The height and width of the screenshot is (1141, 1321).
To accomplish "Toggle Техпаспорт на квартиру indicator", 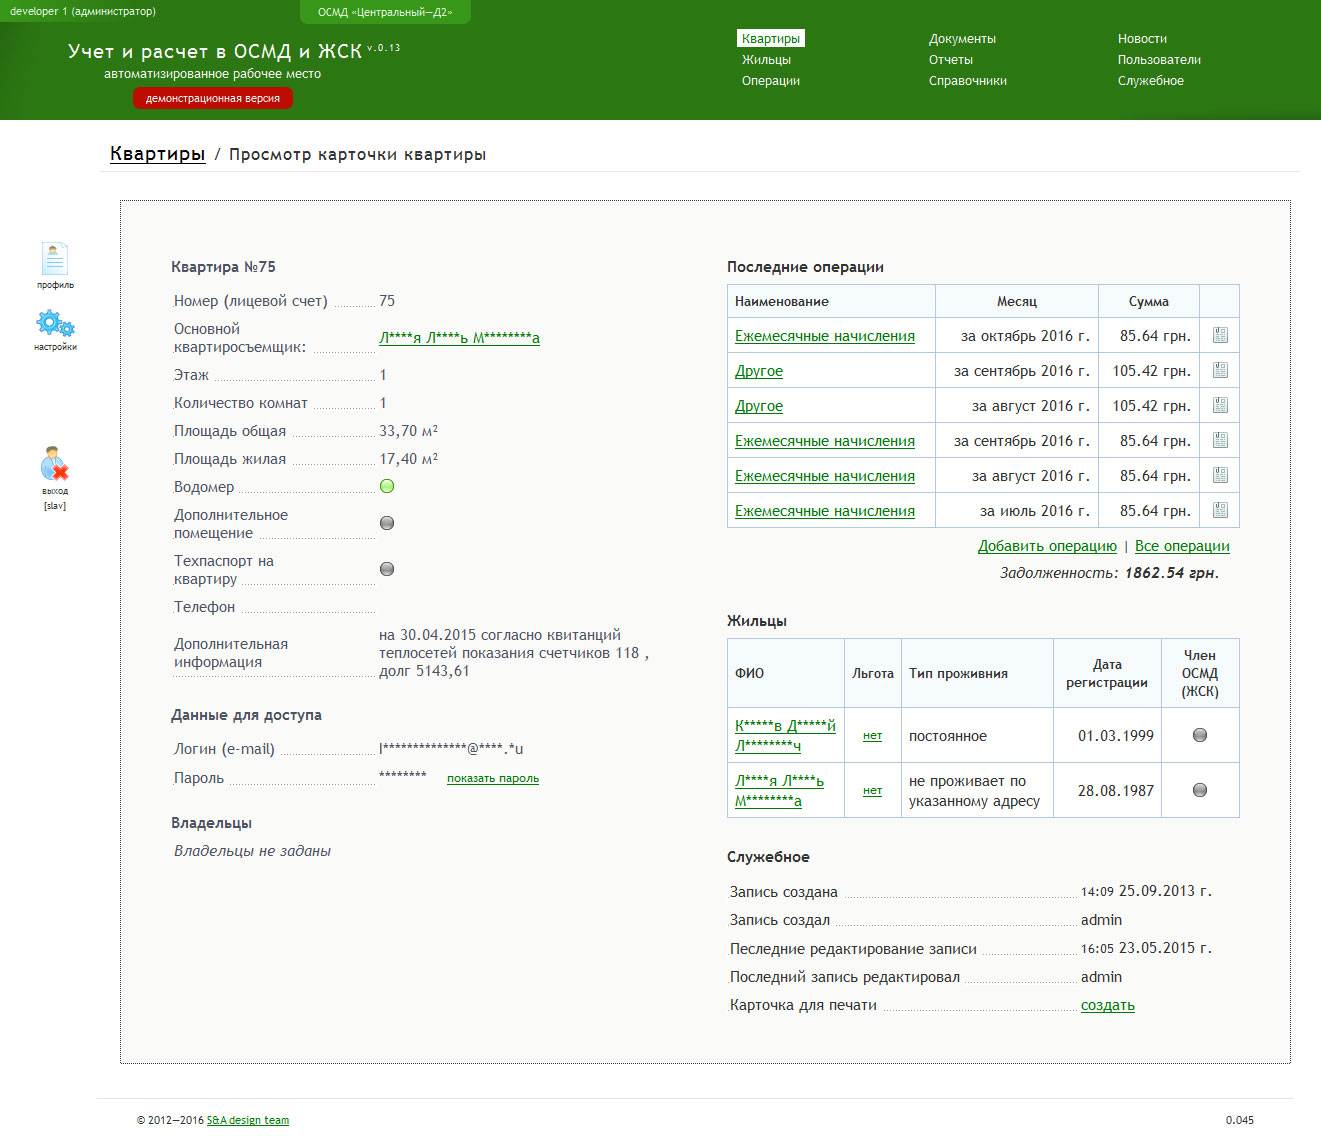I will pyautogui.click(x=387, y=569).
